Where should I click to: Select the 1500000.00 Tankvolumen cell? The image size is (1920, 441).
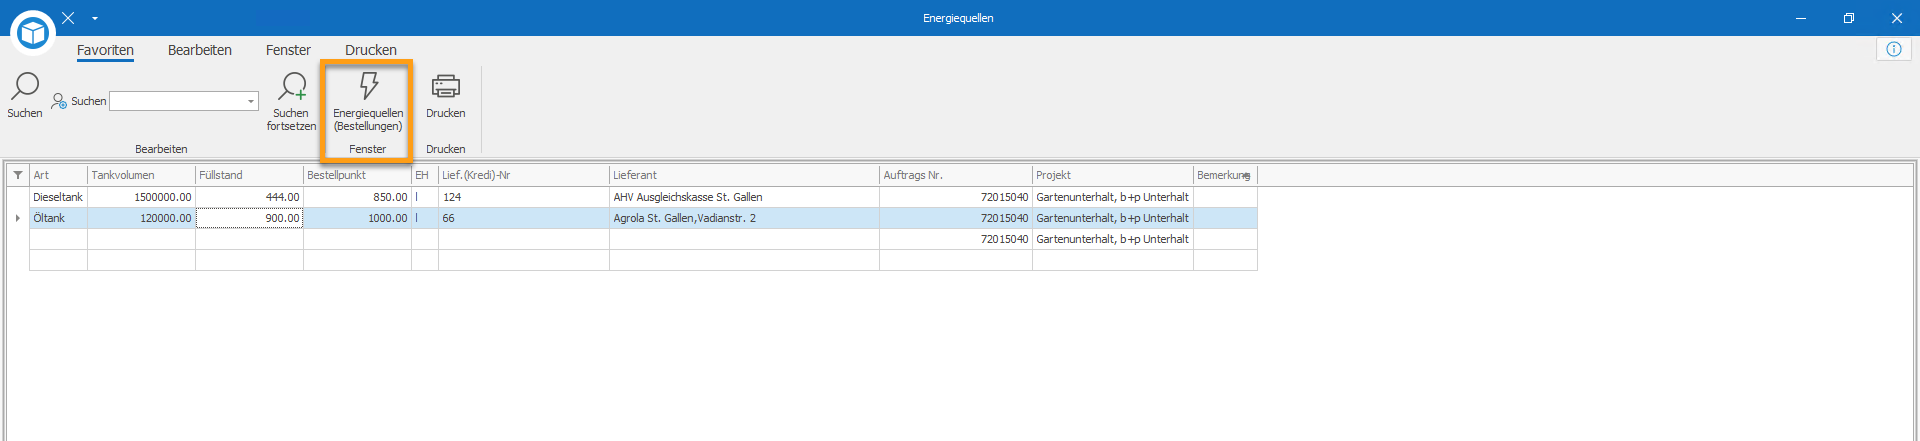tap(141, 197)
